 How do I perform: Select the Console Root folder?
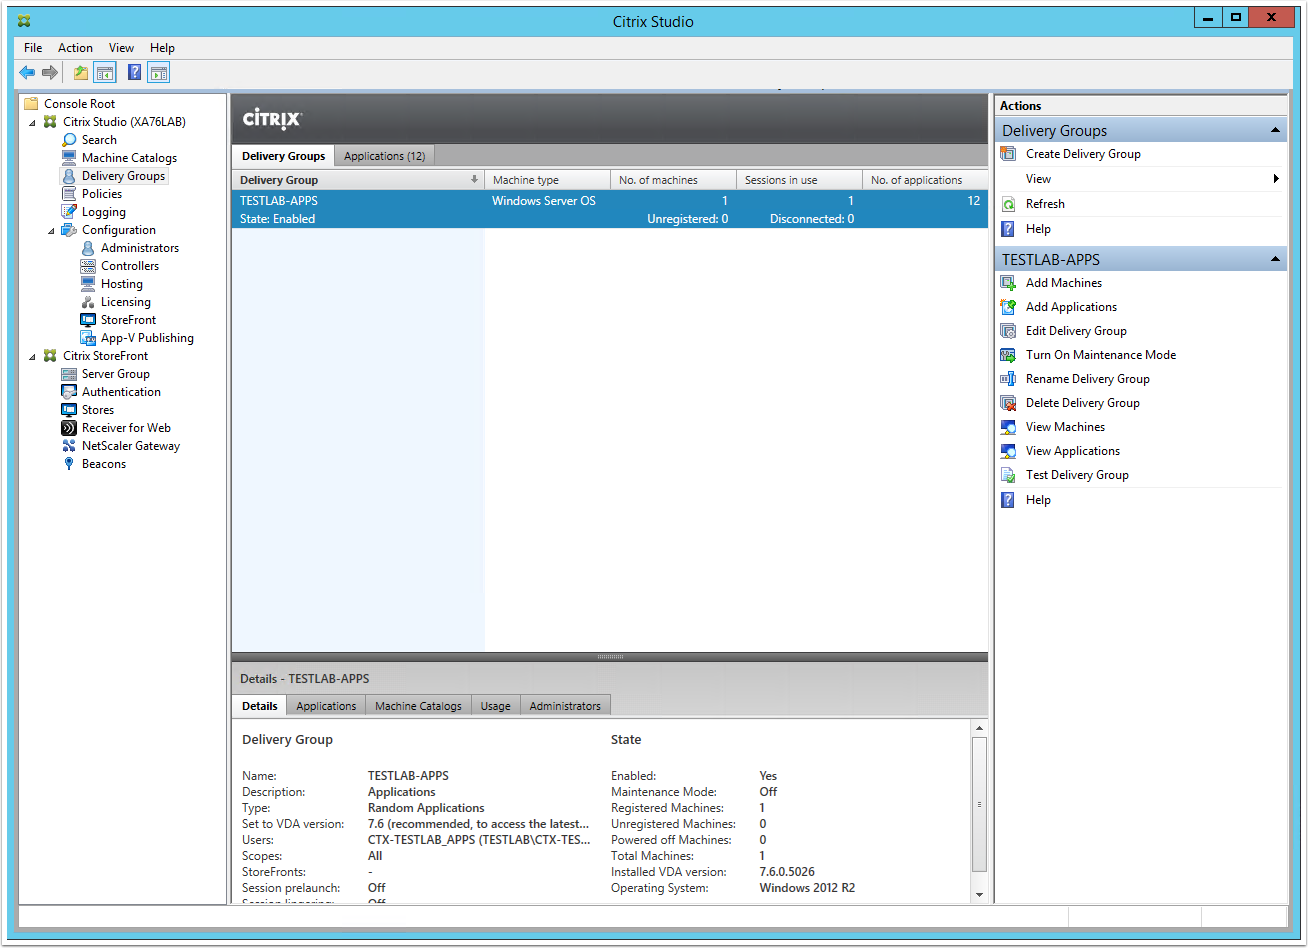pyautogui.click(x=79, y=104)
